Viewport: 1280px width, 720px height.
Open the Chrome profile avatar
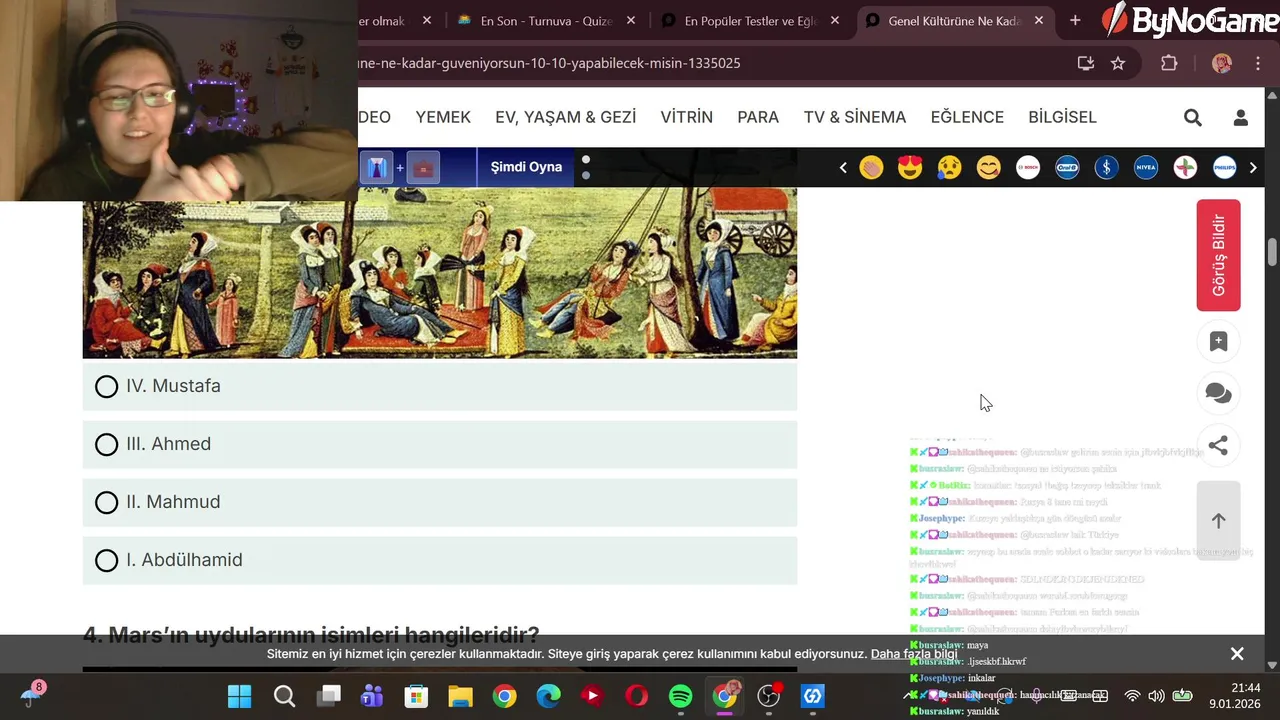[1221, 63]
